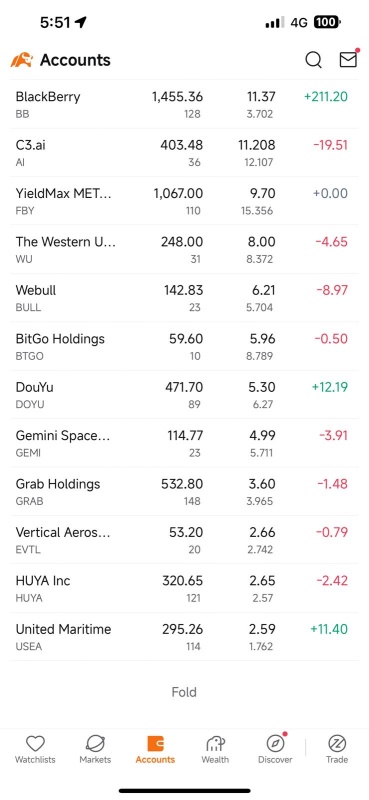Open the Trade icon
The image size is (369, 800).
pos(337,749)
